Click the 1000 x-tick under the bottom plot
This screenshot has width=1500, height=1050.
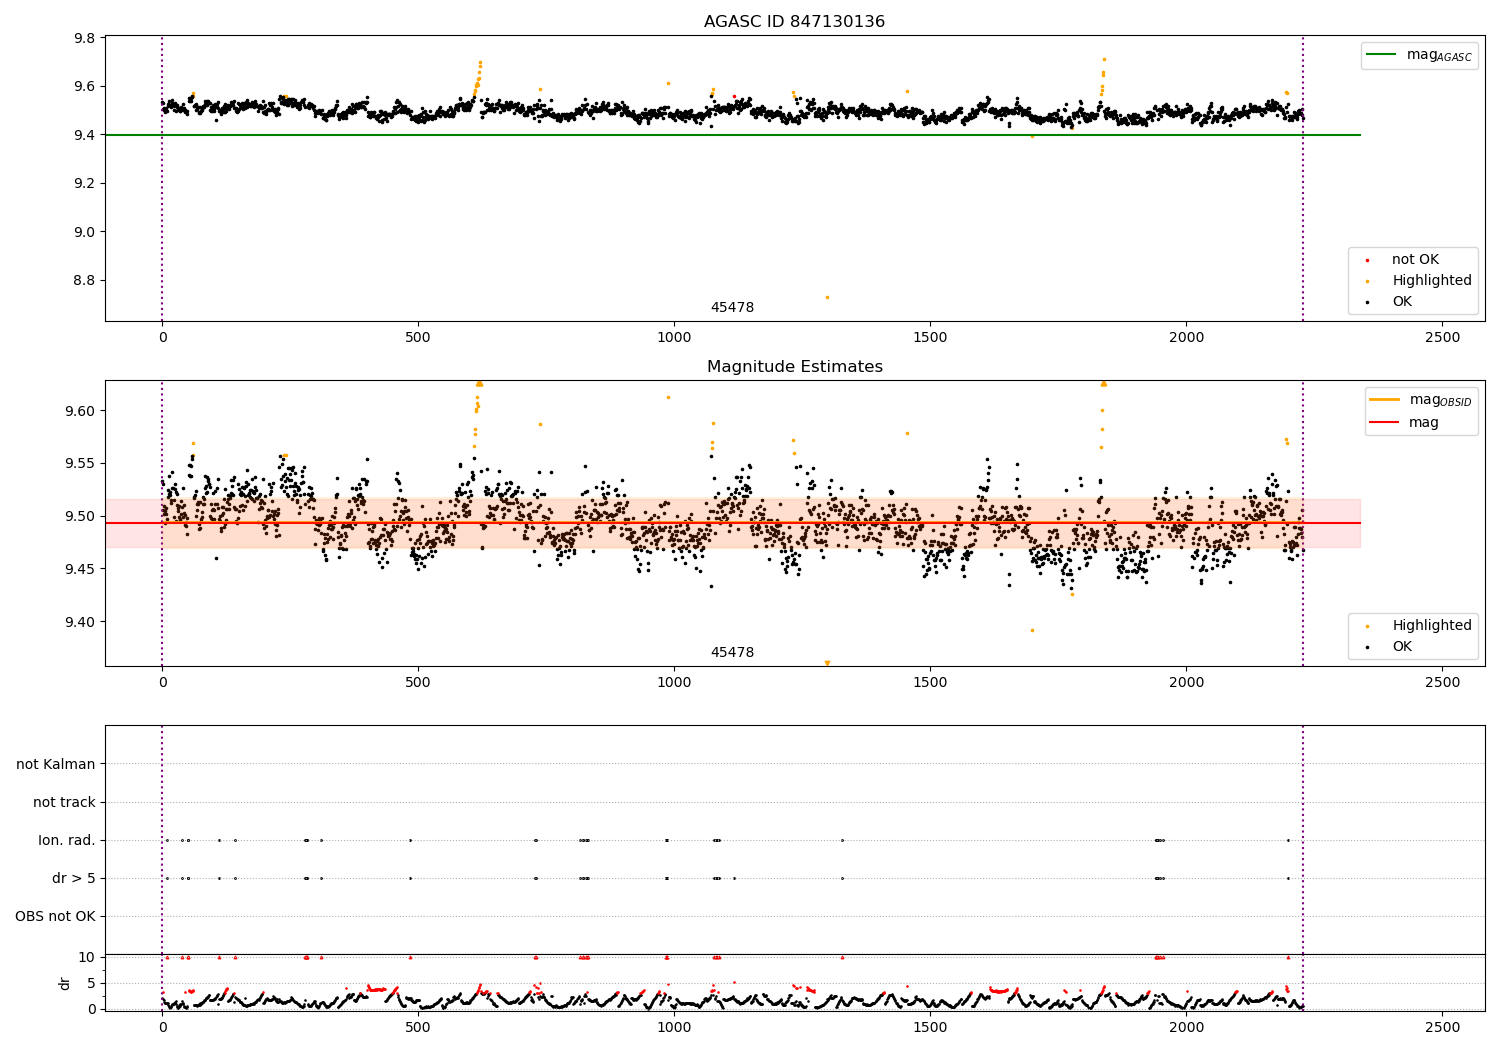click(x=674, y=1027)
